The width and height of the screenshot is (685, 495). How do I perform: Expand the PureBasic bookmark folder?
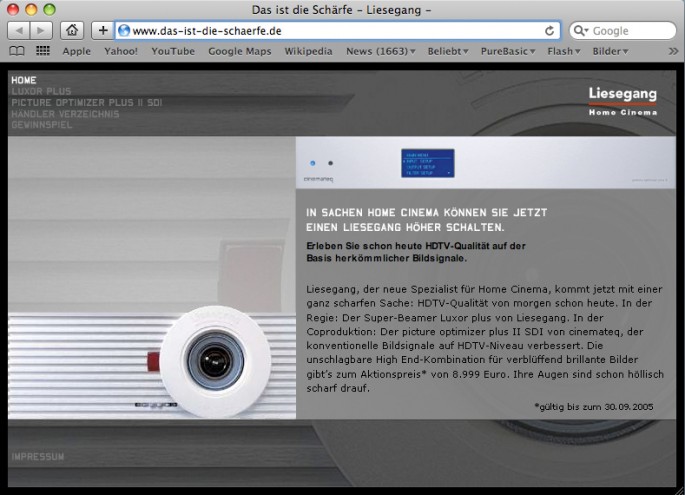(508, 51)
